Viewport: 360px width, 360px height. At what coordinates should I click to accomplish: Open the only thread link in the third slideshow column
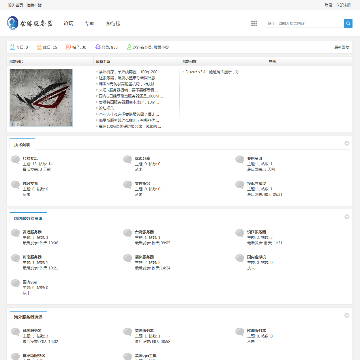[x=212, y=72]
